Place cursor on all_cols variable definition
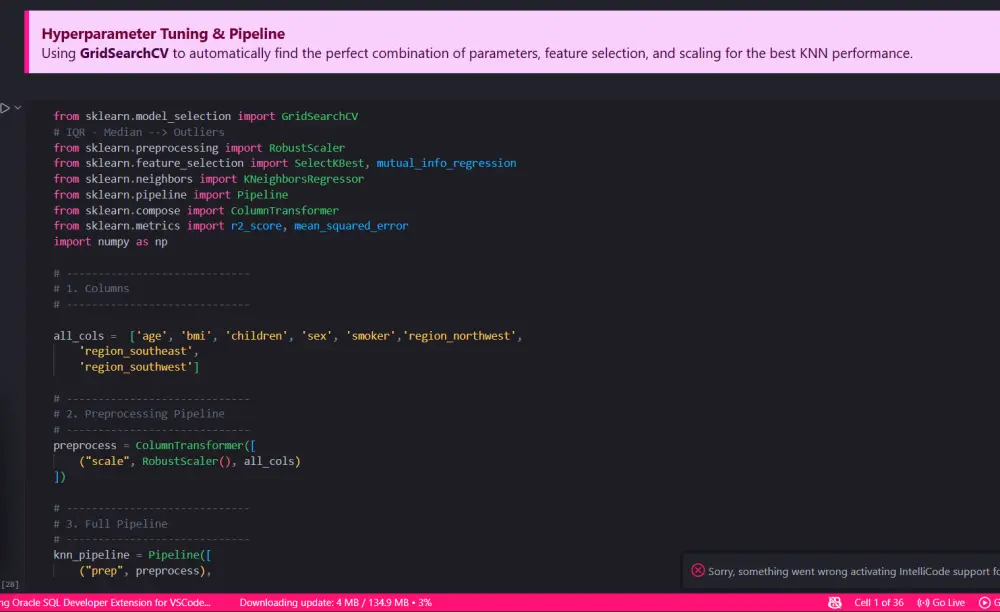This screenshot has width=1000, height=612. 78,336
